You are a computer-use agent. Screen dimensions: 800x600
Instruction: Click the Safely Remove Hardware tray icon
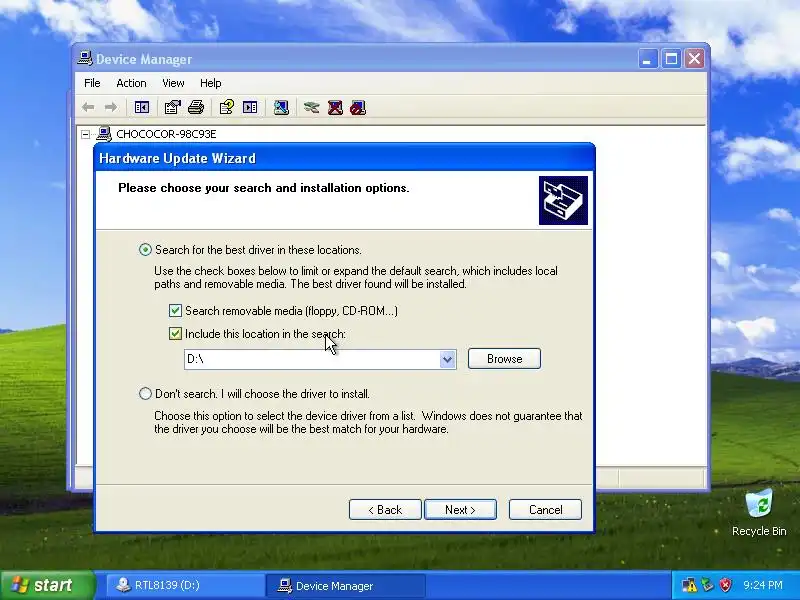(x=707, y=585)
